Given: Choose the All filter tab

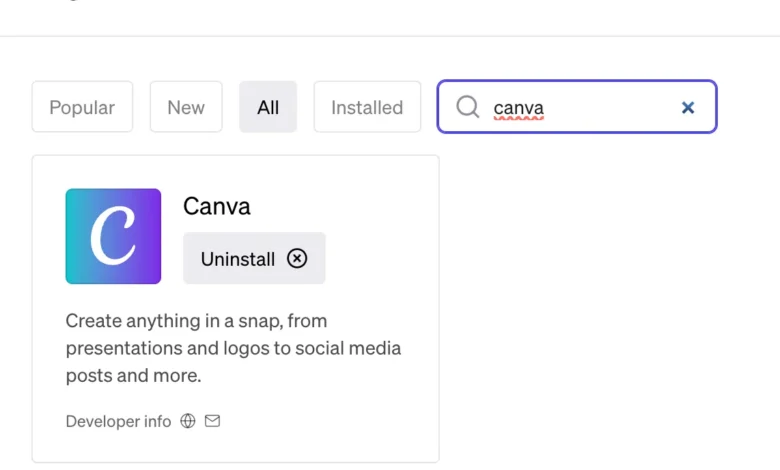Looking at the screenshot, I should 268,107.
